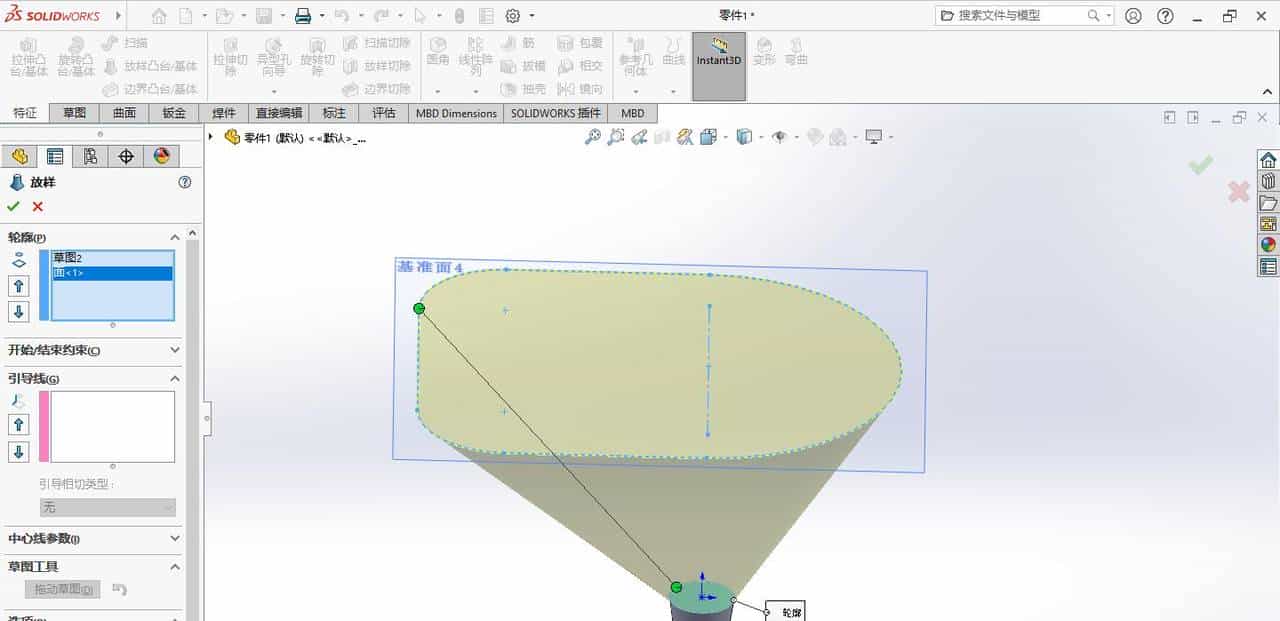Select the 旋转凸台/基体 (Revolved Boss) tool
Image resolution: width=1280 pixels, height=621 pixels.
tap(76, 60)
